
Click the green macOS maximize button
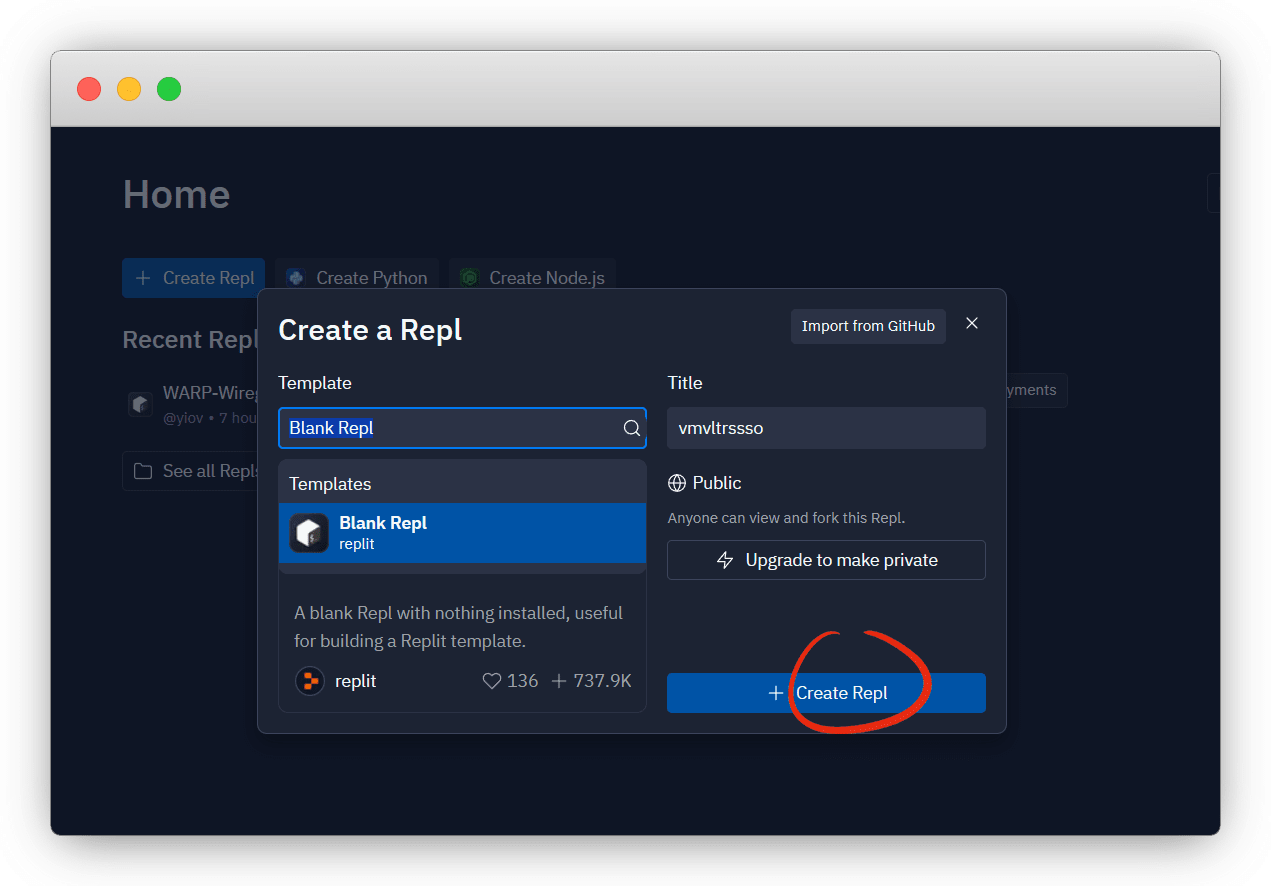click(x=169, y=89)
